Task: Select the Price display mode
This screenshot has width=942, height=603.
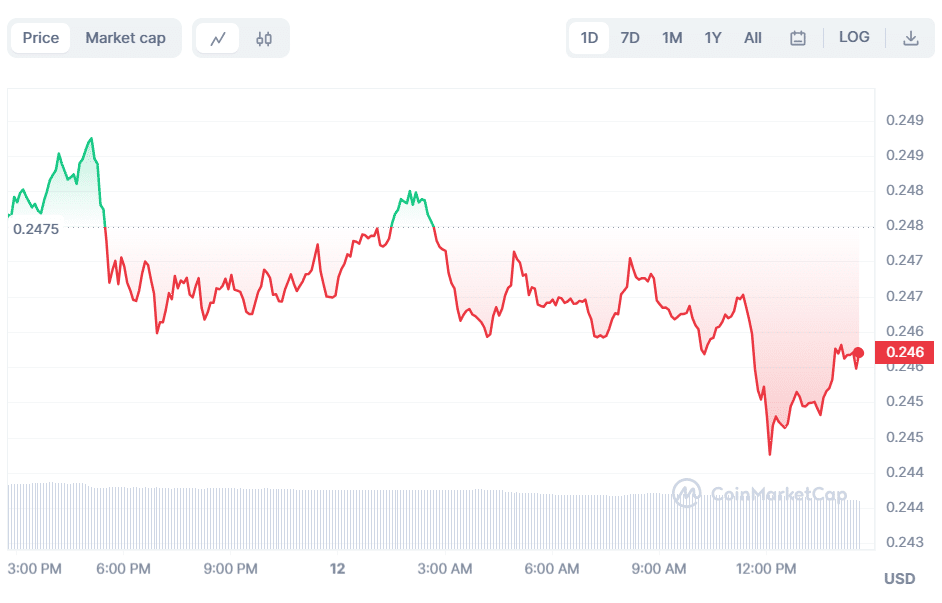Action: point(40,37)
